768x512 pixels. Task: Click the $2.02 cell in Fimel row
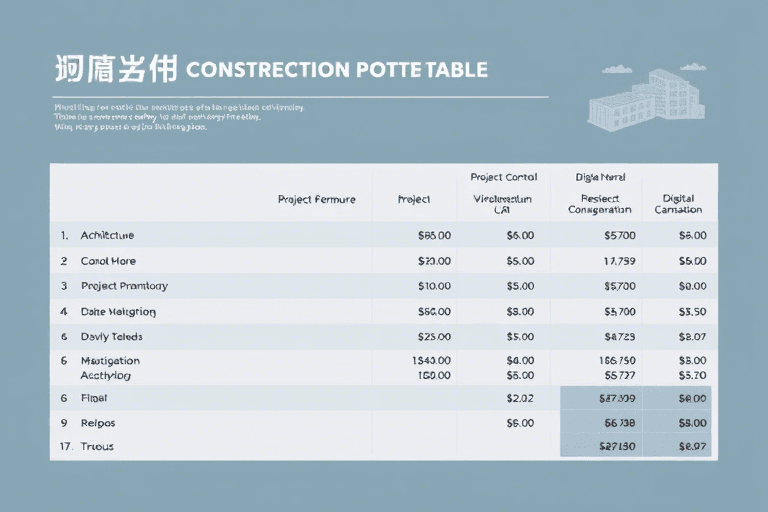point(520,398)
